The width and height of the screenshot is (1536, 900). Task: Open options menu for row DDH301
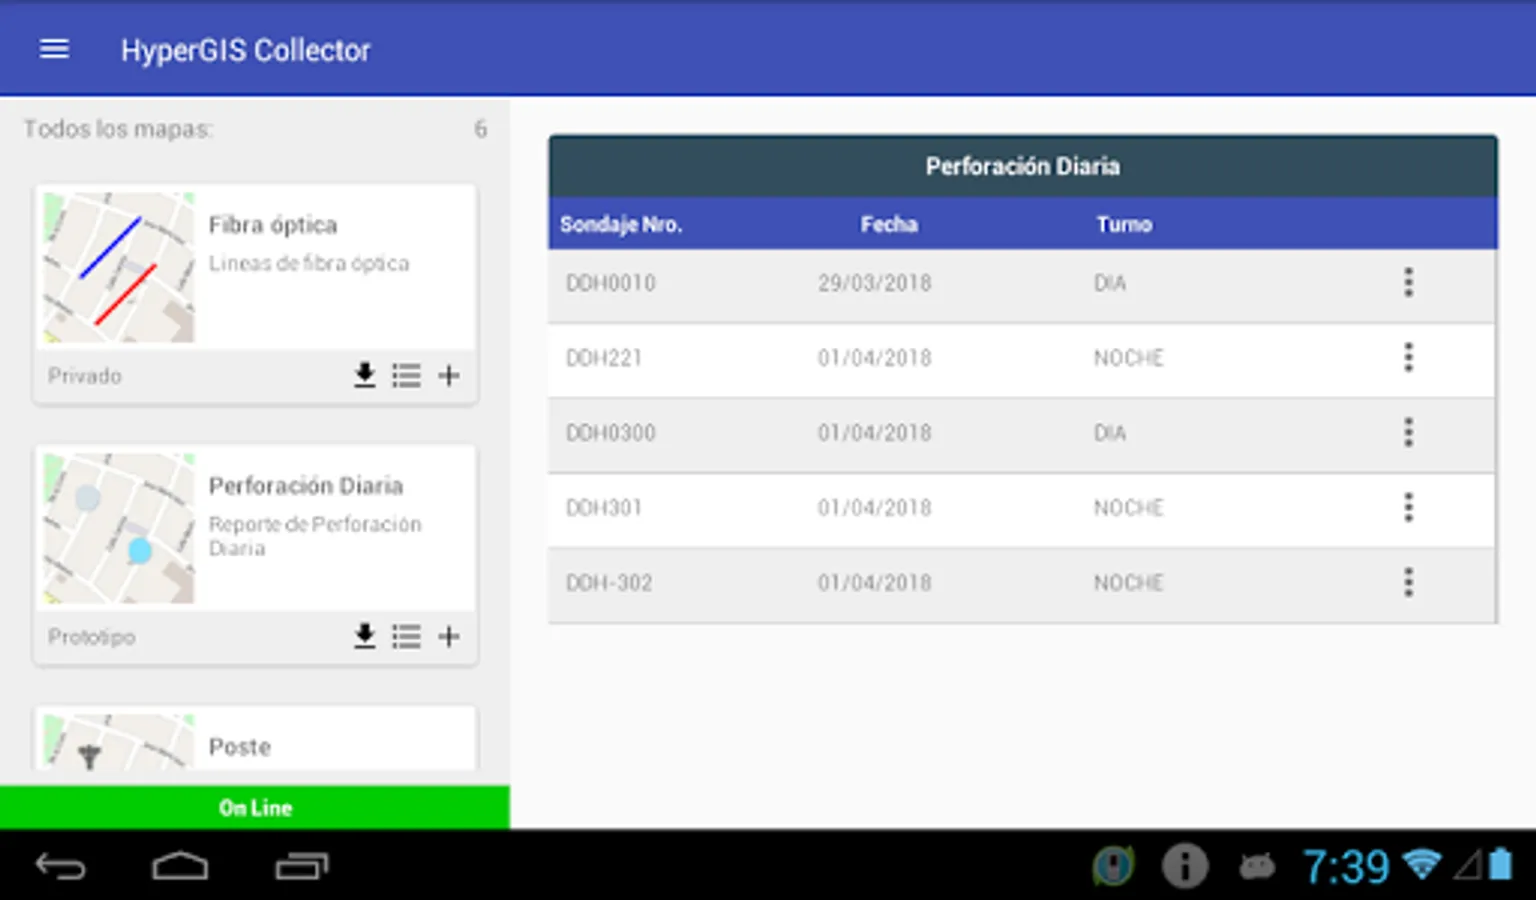(x=1408, y=508)
